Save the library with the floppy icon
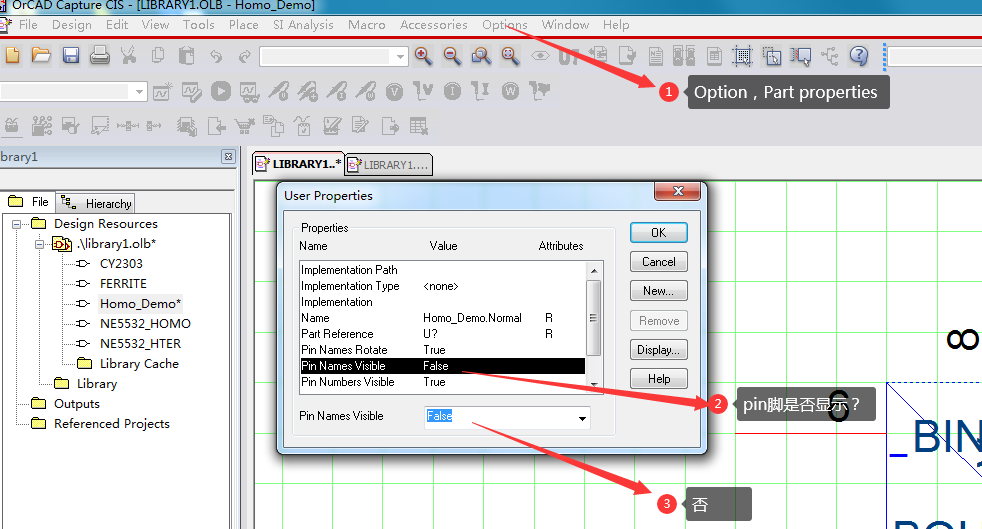The height and width of the screenshot is (529, 982). point(71,56)
